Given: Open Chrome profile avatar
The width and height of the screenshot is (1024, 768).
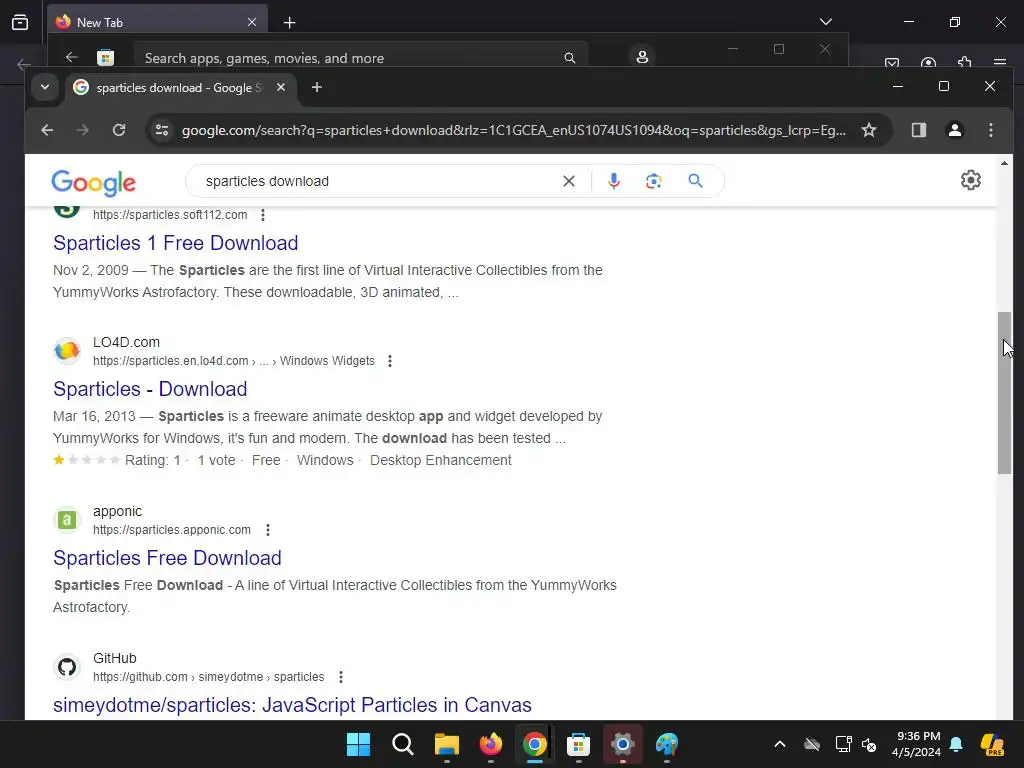Looking at the screenshot, I should click(x=955, y=130).
